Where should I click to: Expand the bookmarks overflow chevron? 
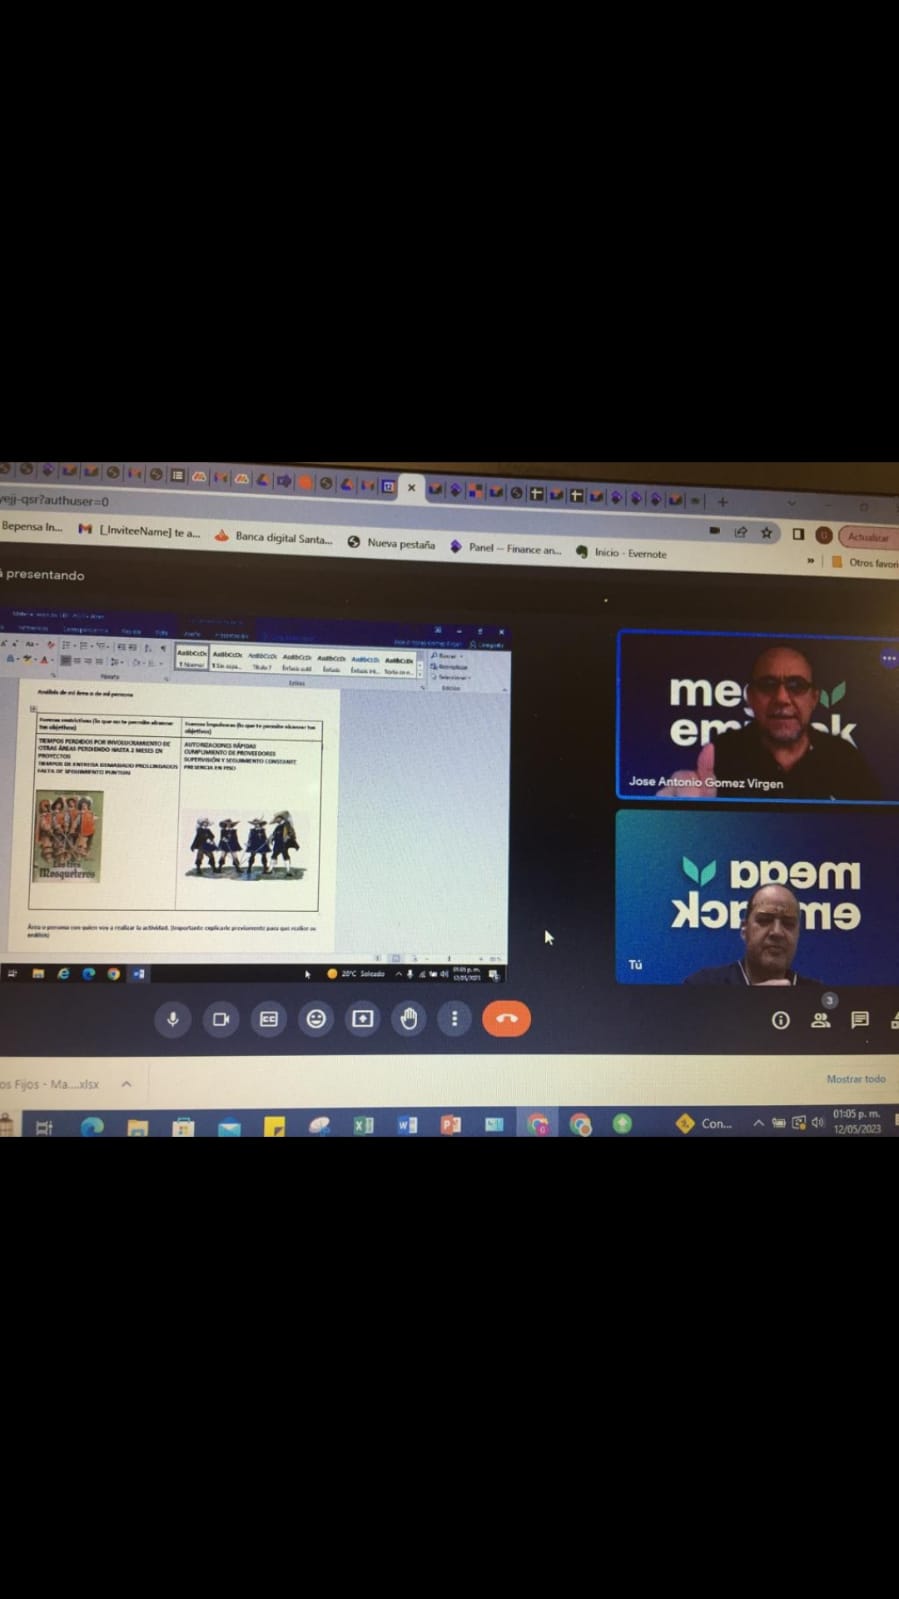tap(810, 561)
